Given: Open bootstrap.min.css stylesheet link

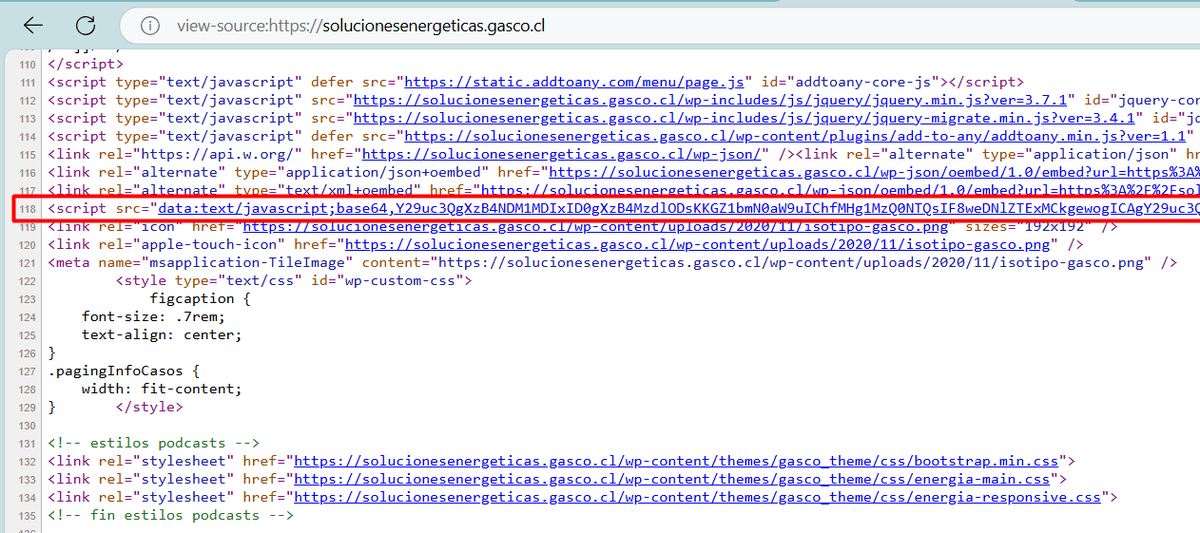Looking at the screenshot, I should click(677, 461).
